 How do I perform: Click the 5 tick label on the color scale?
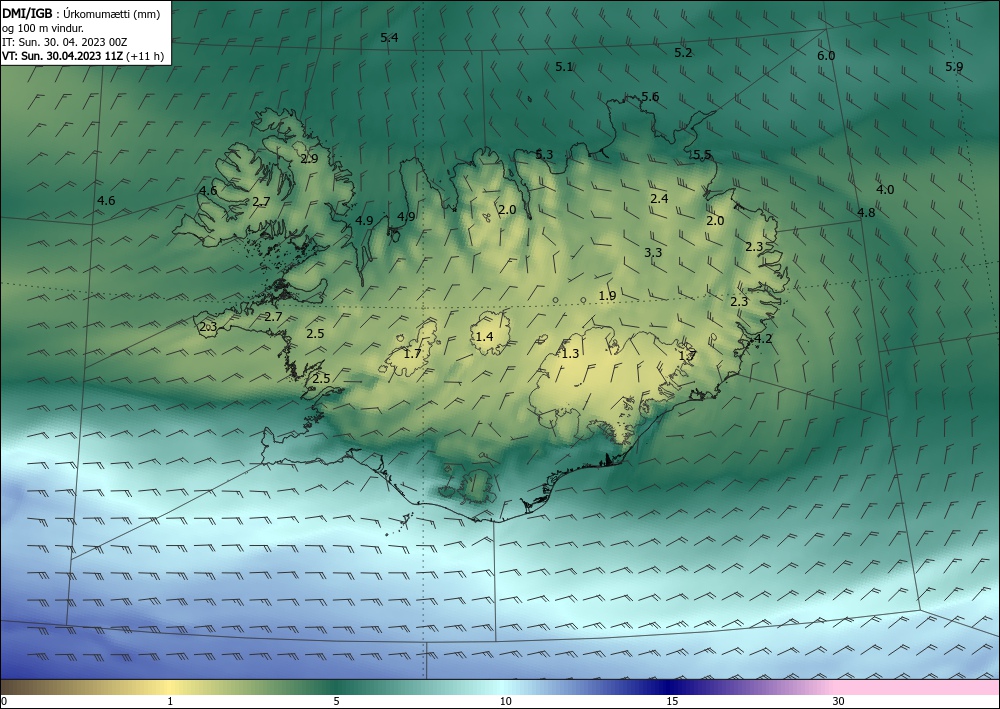[336, 702]
